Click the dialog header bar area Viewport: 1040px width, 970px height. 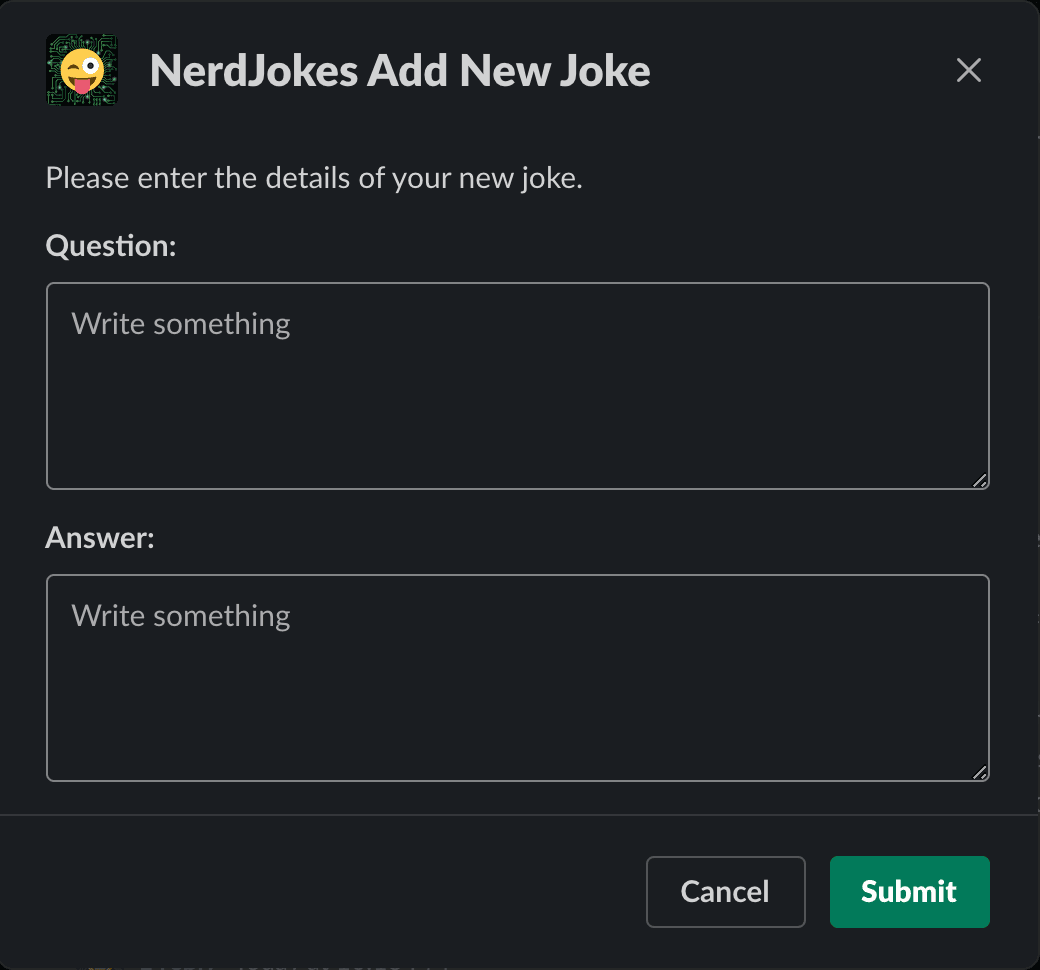point(520,70)
